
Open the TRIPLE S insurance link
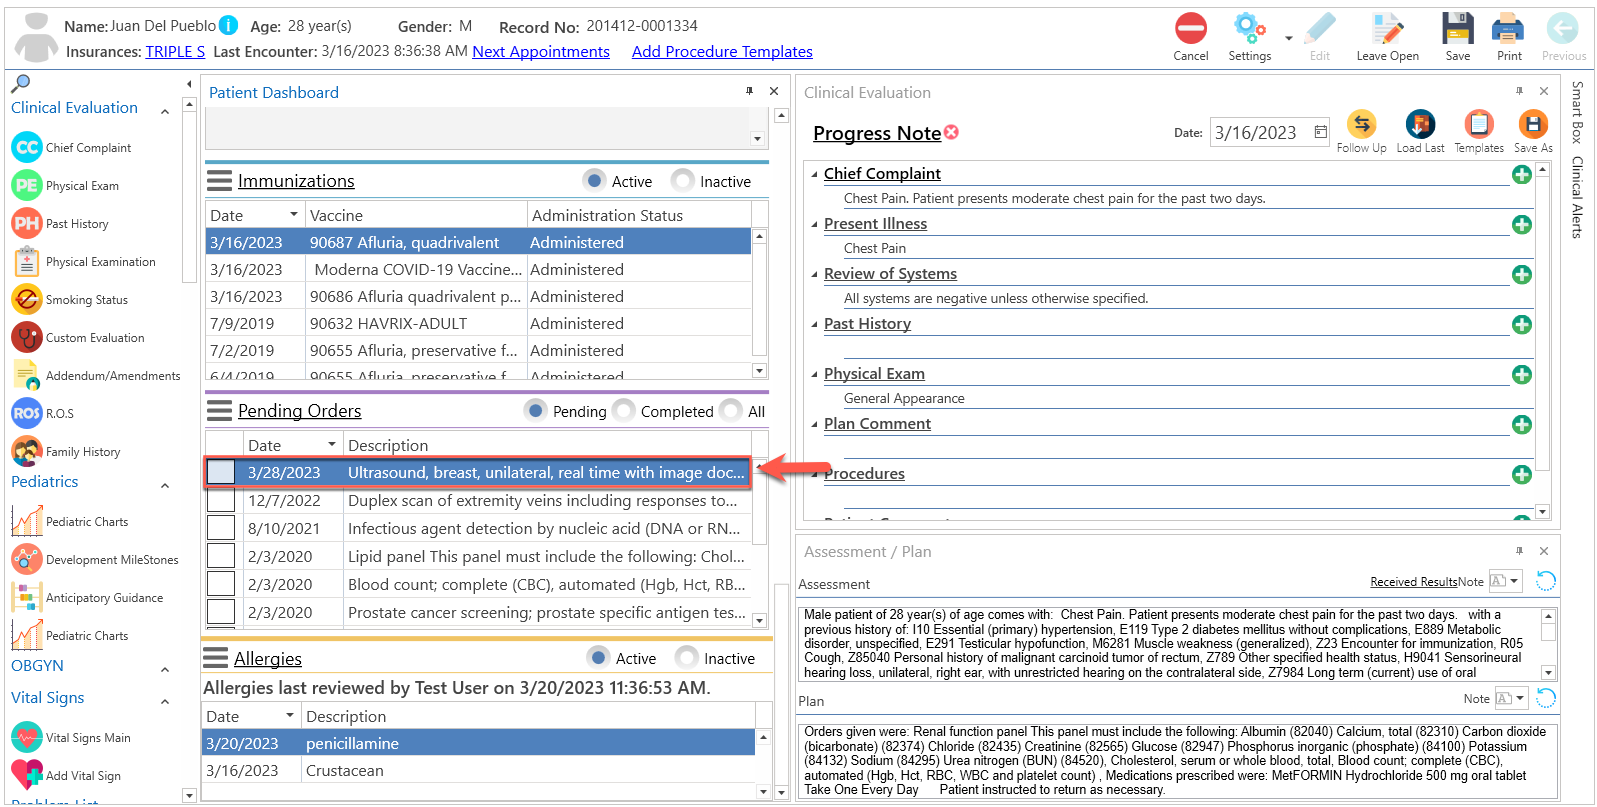coord(175,52)
